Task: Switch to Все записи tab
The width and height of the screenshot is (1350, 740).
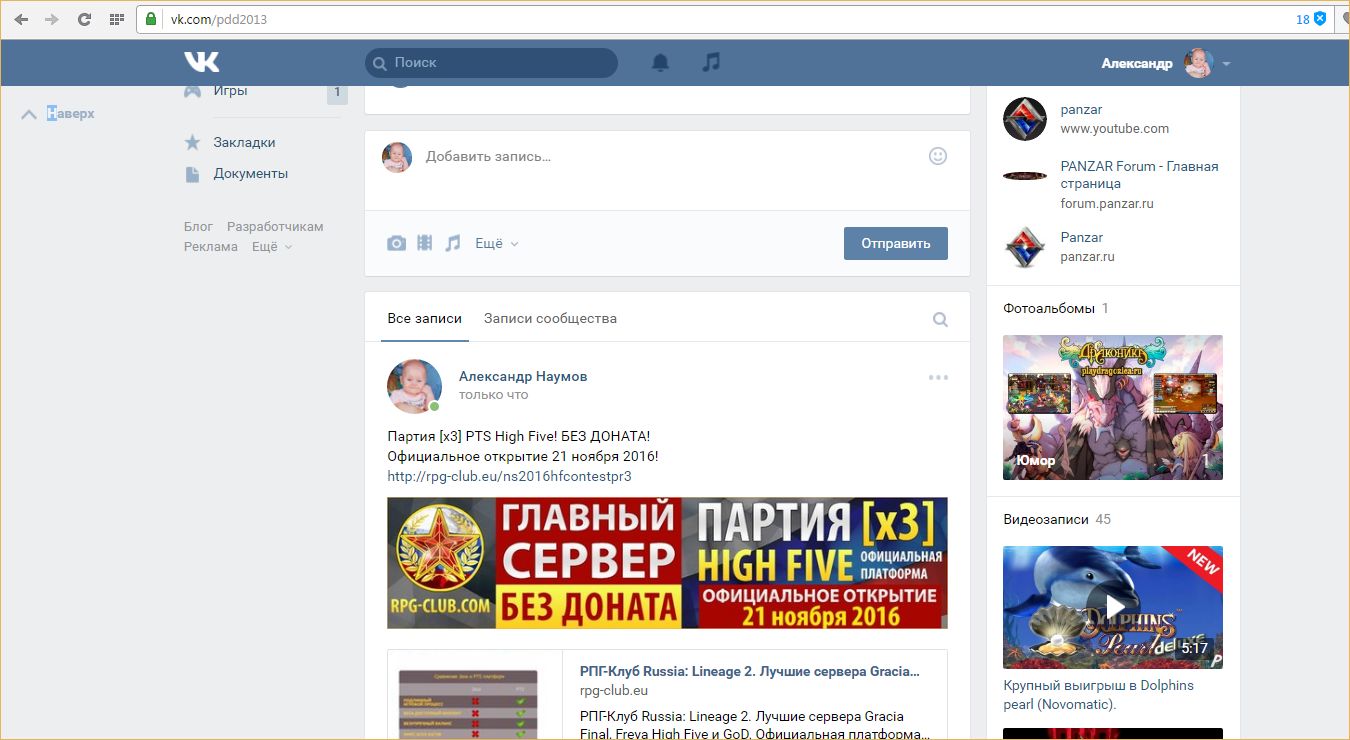Action: click(x=425, y=318)
